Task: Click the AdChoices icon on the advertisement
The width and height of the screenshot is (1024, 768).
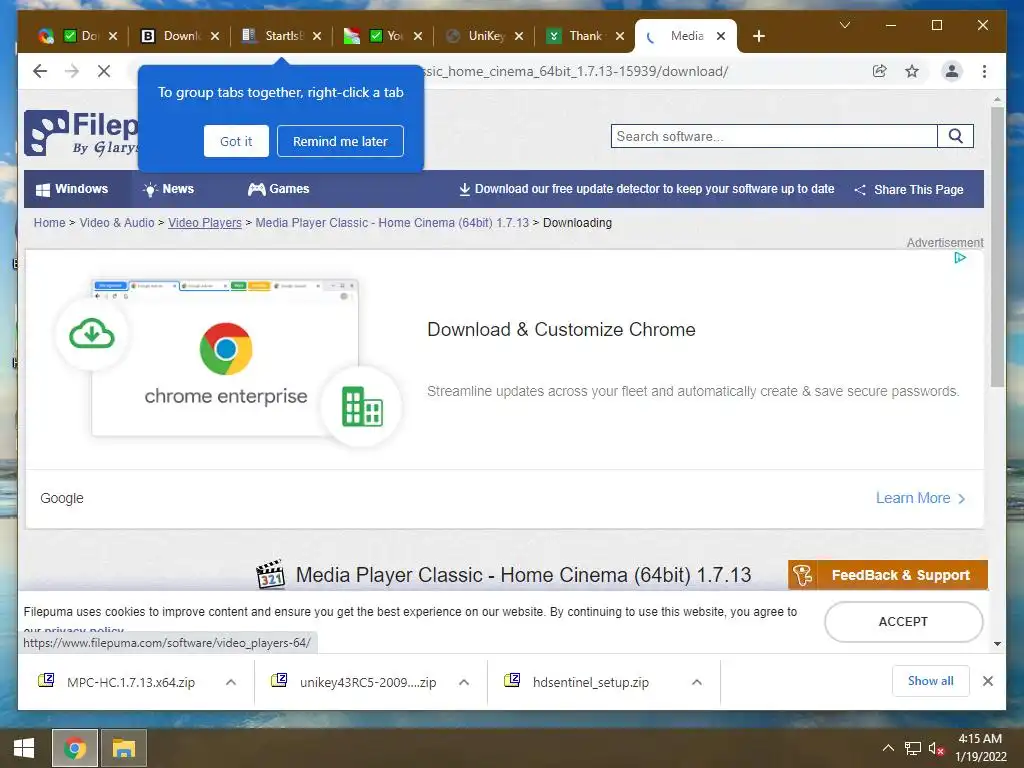Action: [959, 257]
